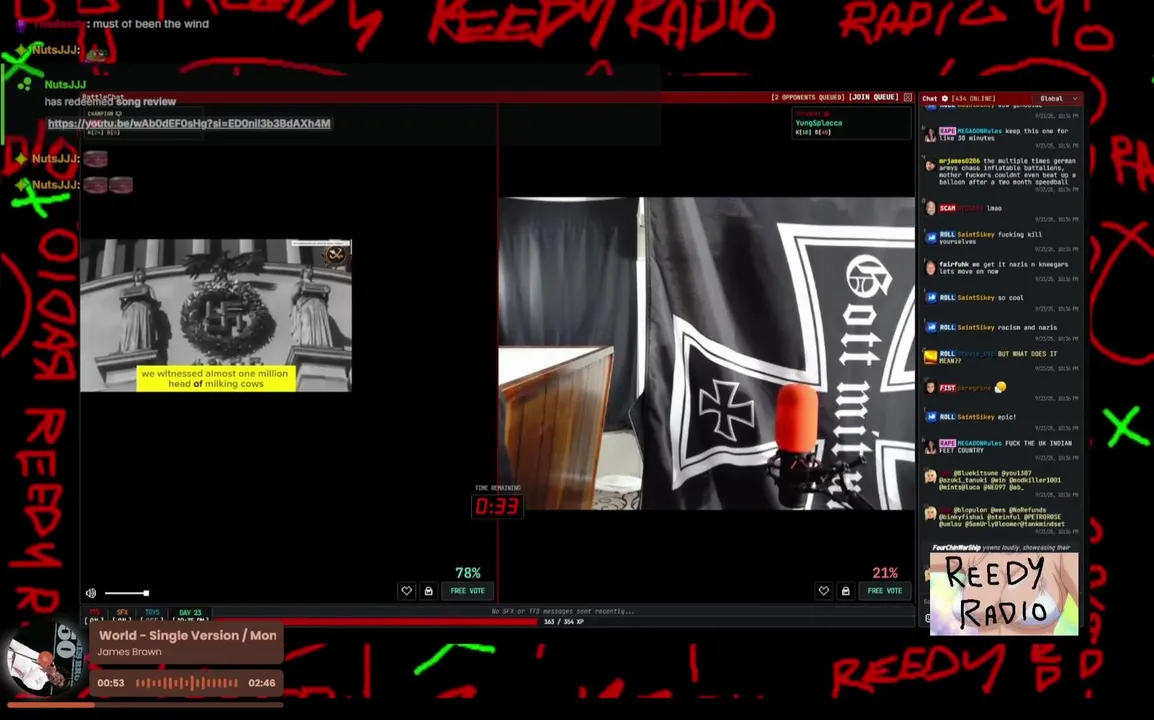Click the 21% vote percentage
This screenshot has height=720, width=1154.
[x=885, y=573]
